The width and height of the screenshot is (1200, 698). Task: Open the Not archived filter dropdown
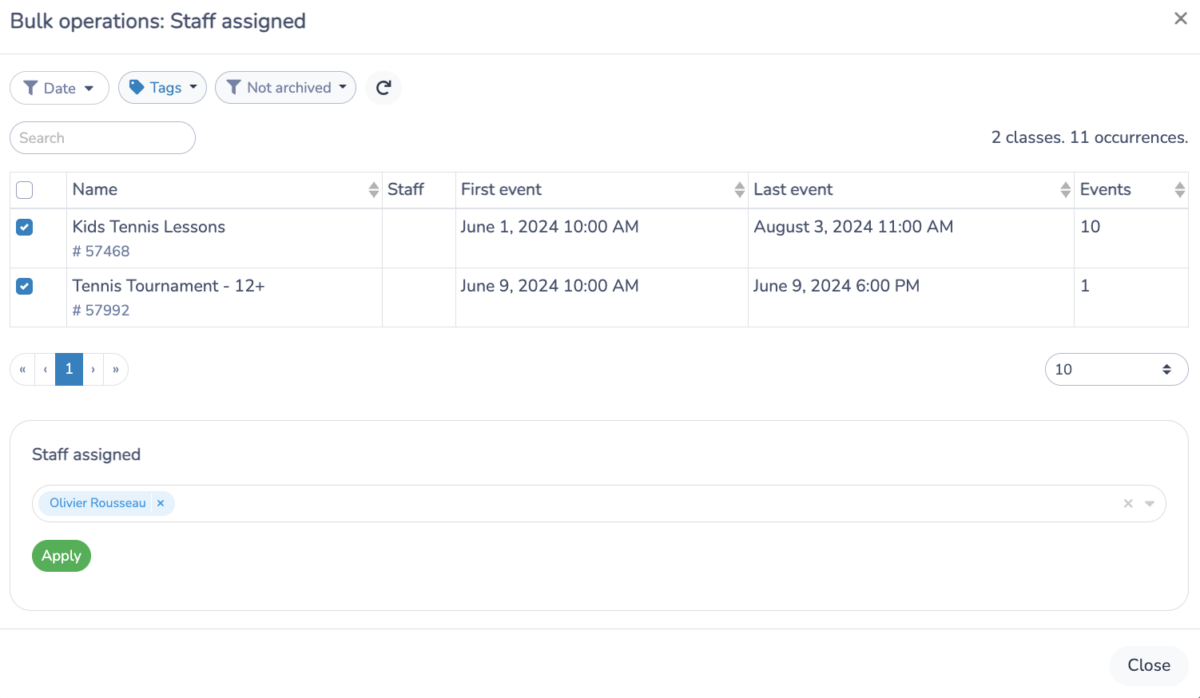pos(285,87)
